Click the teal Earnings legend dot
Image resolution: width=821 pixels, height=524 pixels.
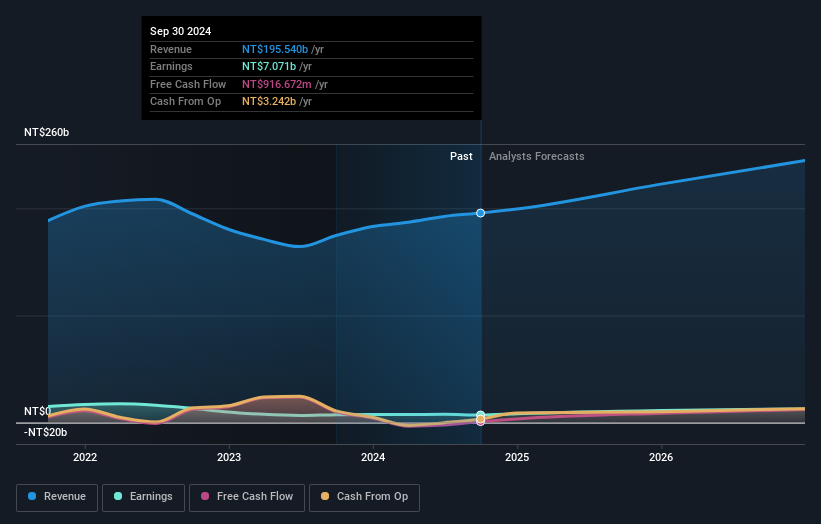(118, 496)
